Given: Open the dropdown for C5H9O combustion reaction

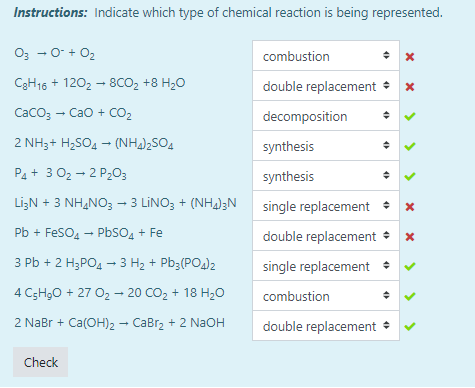Looking at the screenshot, I should pyautogui.click(x=326, y=296).
